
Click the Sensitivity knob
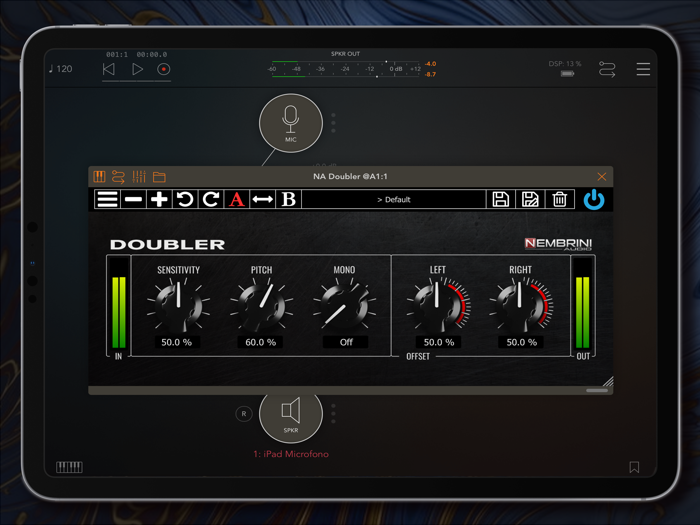178,304
